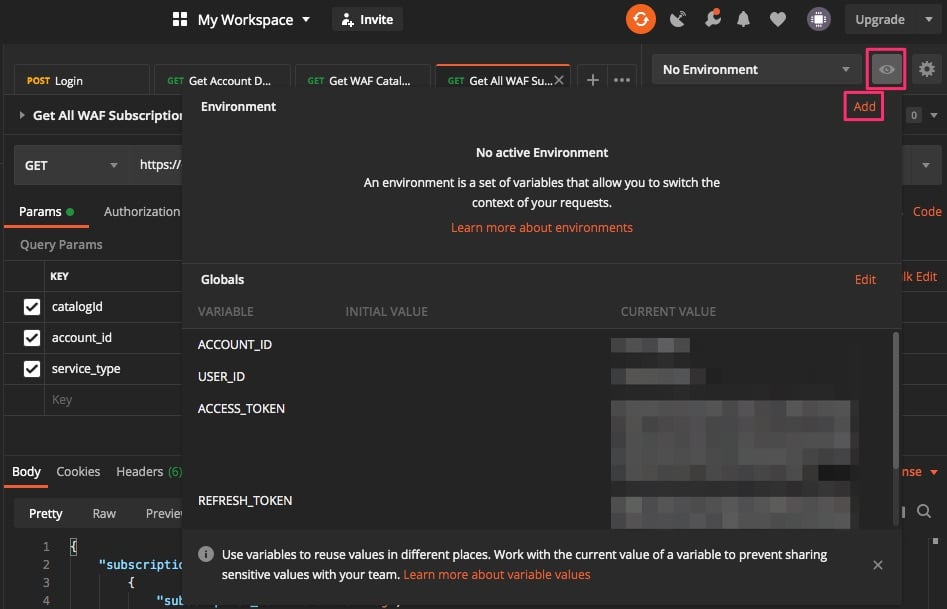Open the response Headers tab
Viewport: 947px width, 609px height.
[x=149, y=471]
